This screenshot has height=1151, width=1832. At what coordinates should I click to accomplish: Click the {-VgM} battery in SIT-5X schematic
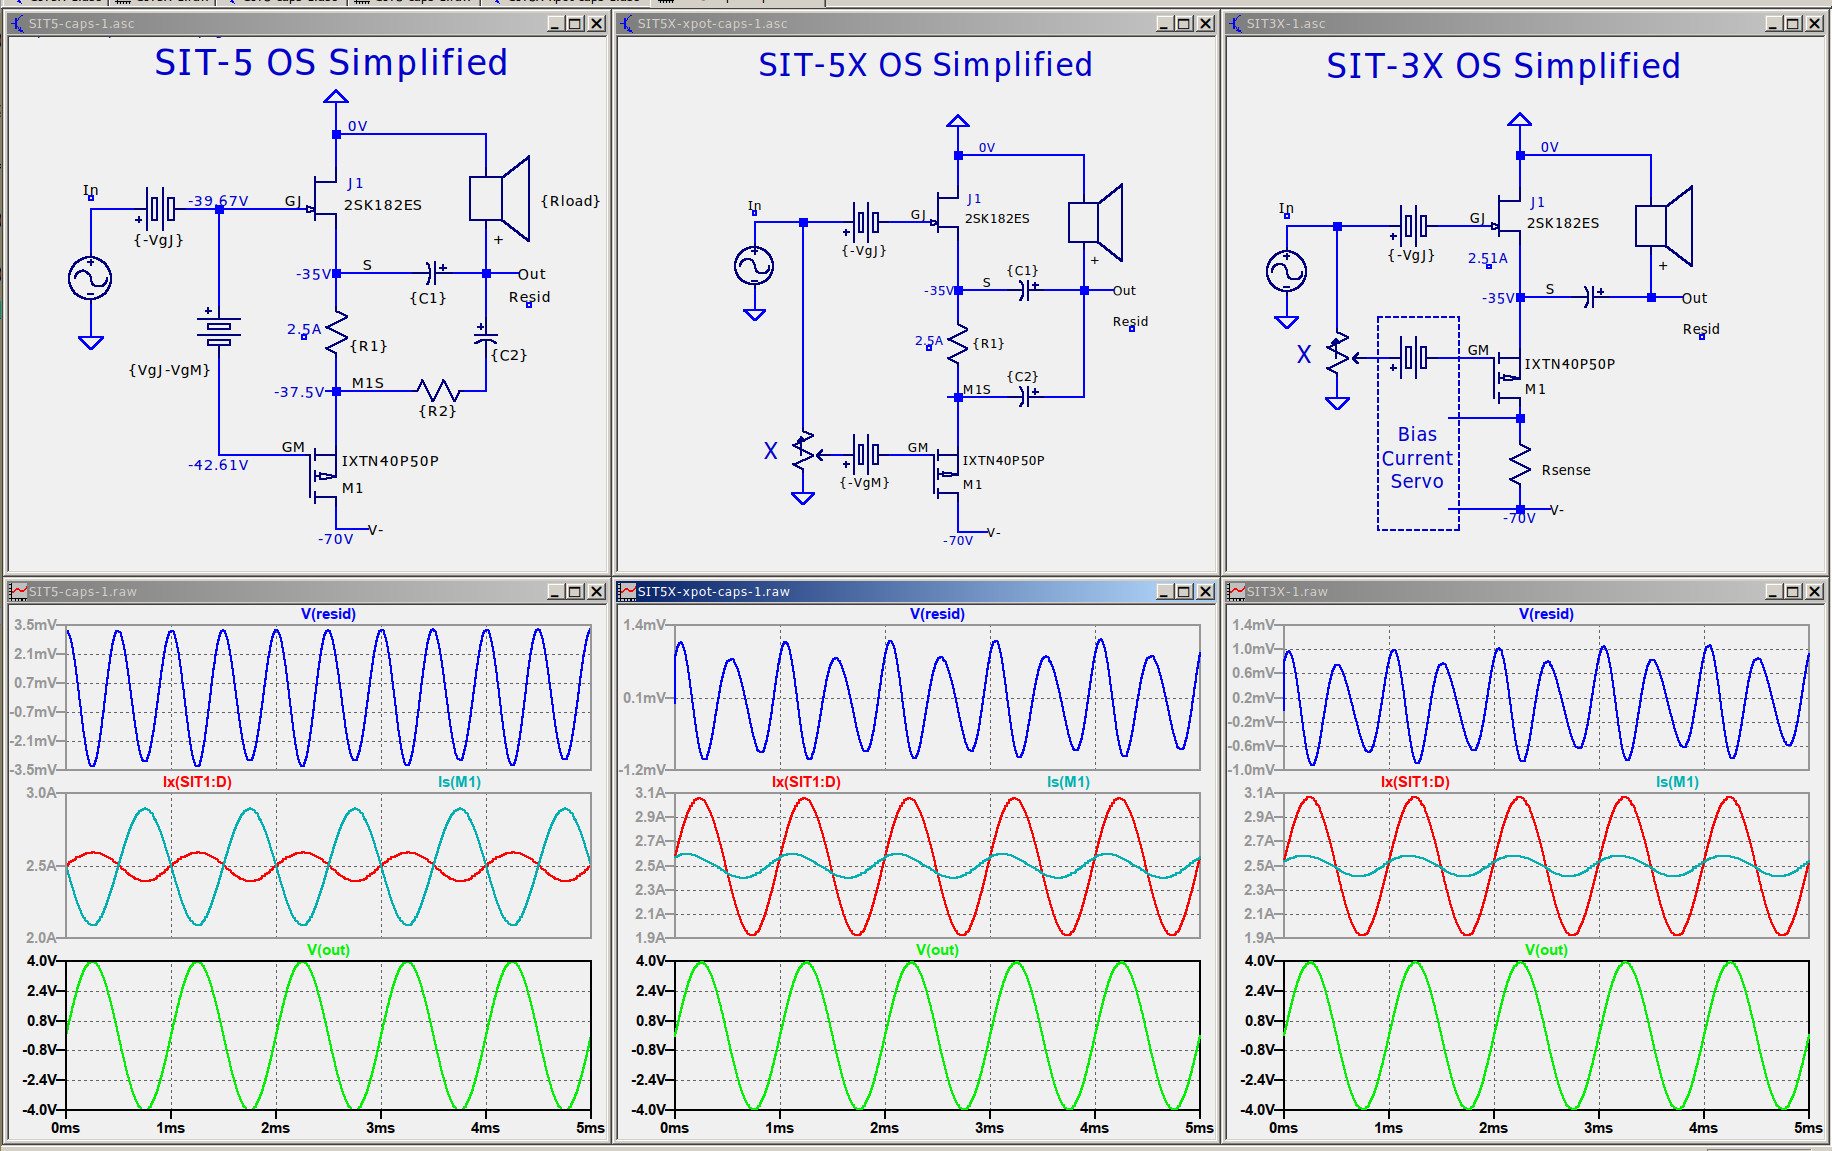pos(866,455)
